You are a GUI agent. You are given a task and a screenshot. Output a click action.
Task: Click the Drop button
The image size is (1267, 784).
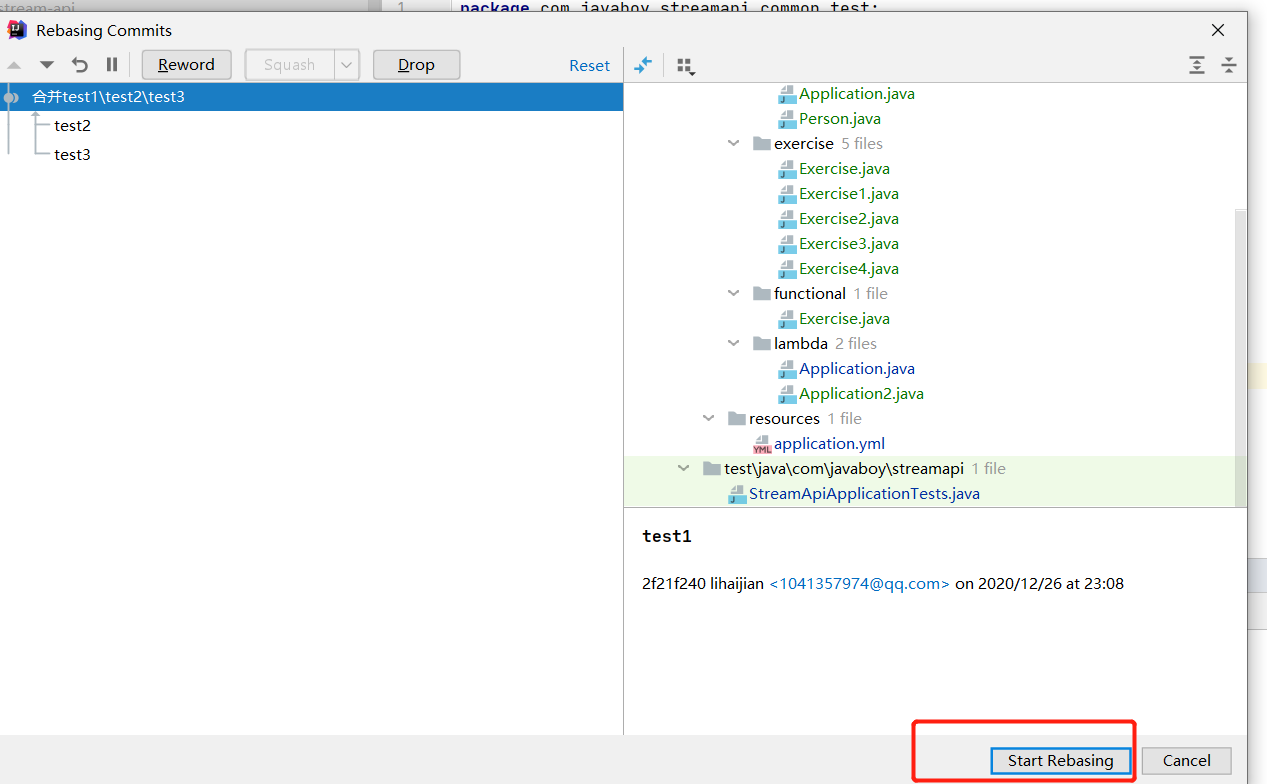[416, 65]
